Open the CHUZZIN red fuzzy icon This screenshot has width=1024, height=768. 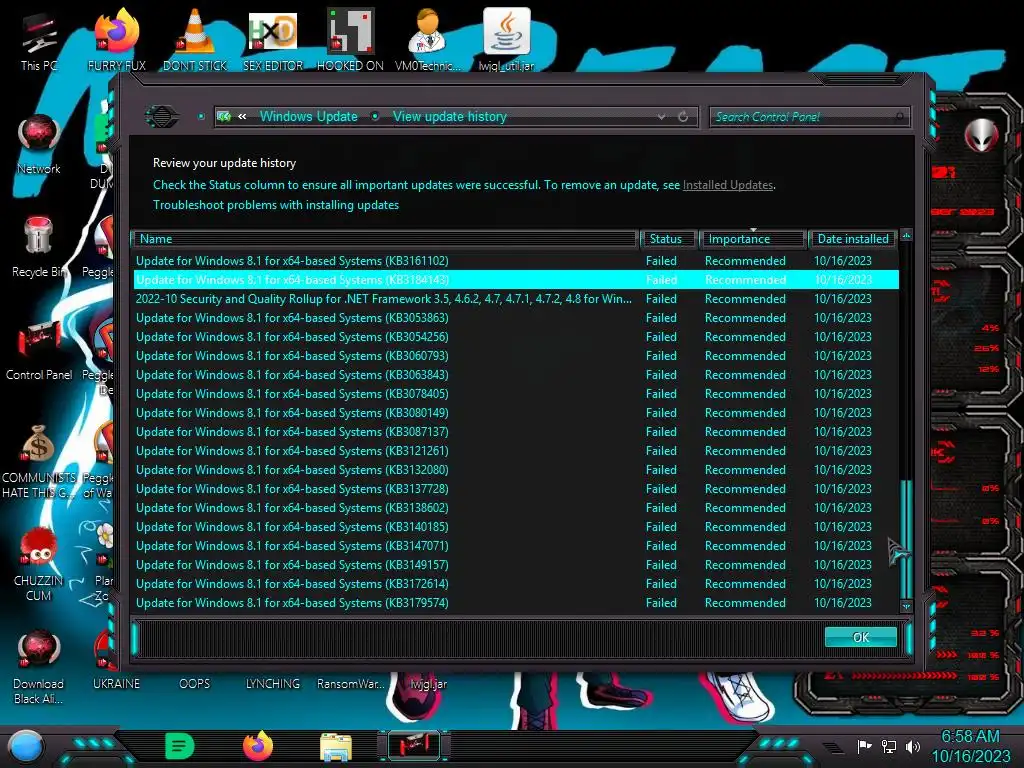pyautogui.click(x=39, y=564)
